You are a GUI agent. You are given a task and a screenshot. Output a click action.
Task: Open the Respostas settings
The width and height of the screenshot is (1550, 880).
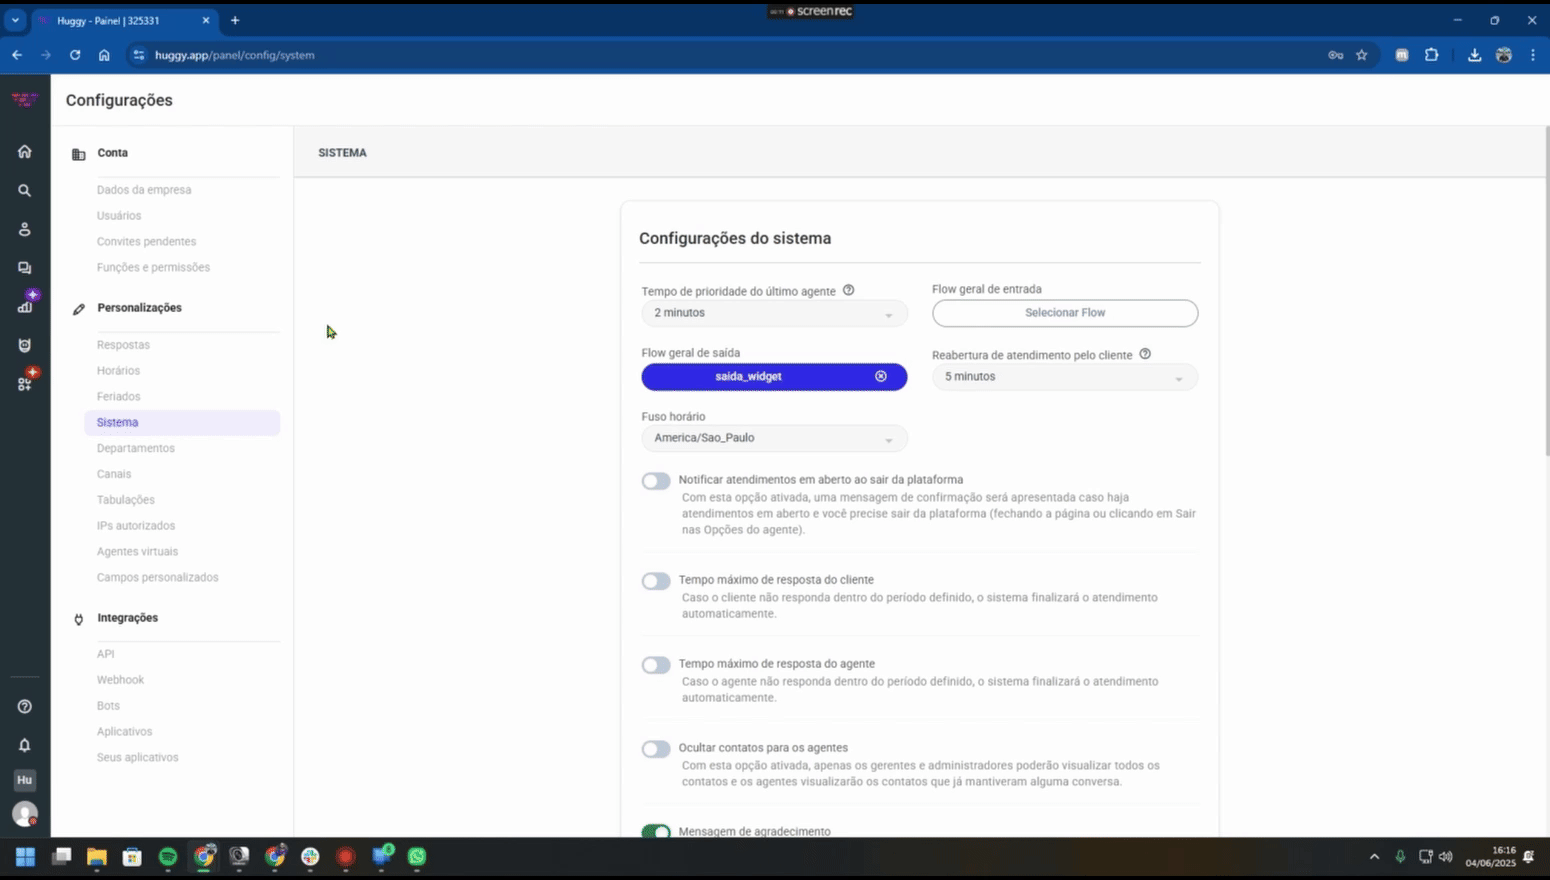[123, 345]
